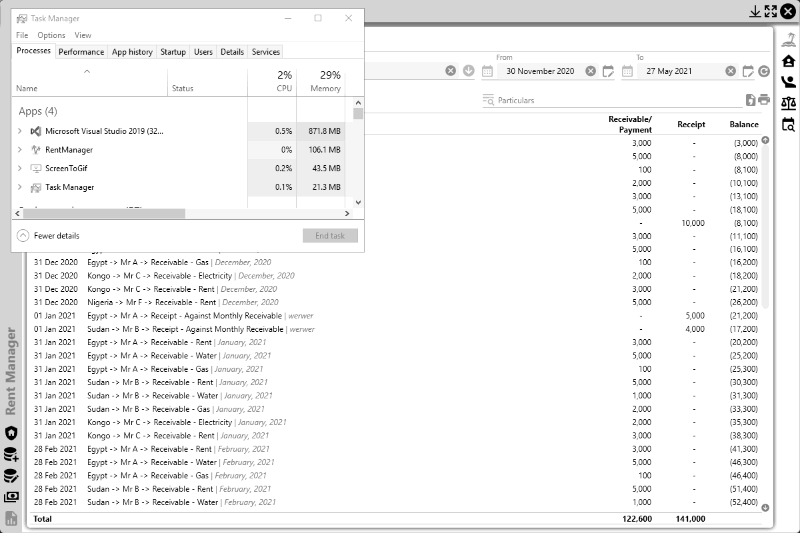
Task: Select row 'Nigeria -> Mr F -> Receivable - Rent'
Action: [x=395, y=302]
